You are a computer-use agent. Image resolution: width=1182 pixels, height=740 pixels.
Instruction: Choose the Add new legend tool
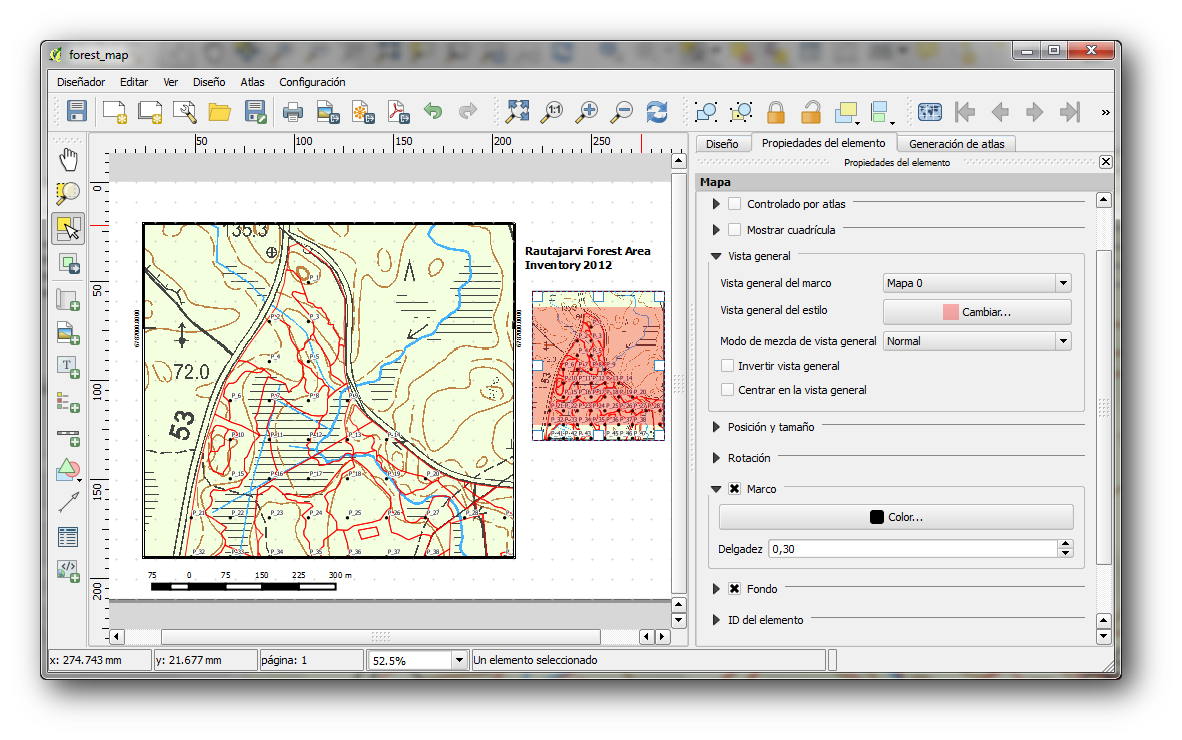[68, 402]
